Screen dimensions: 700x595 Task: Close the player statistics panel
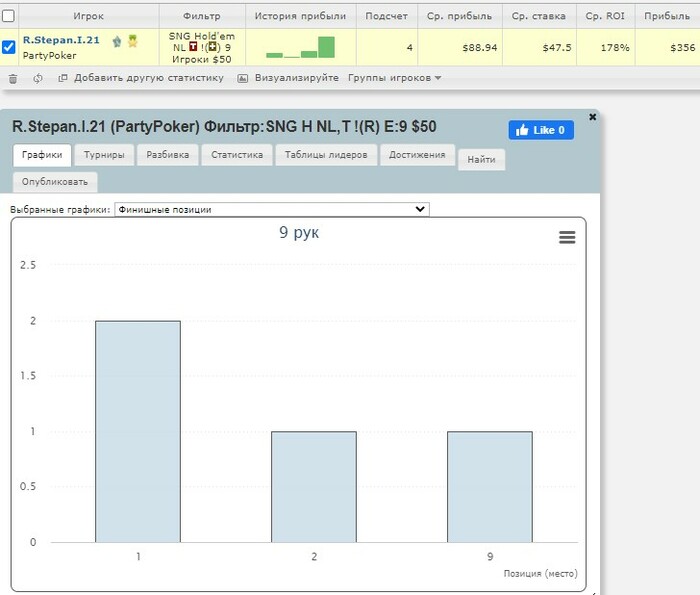point(592,117)
